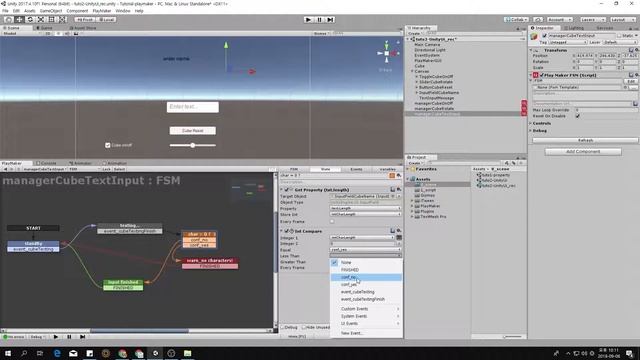This screenshot has width=640, height=360.
Task: Toggle the Int Compare action enabled checkbox
Action: coord(287,231)
